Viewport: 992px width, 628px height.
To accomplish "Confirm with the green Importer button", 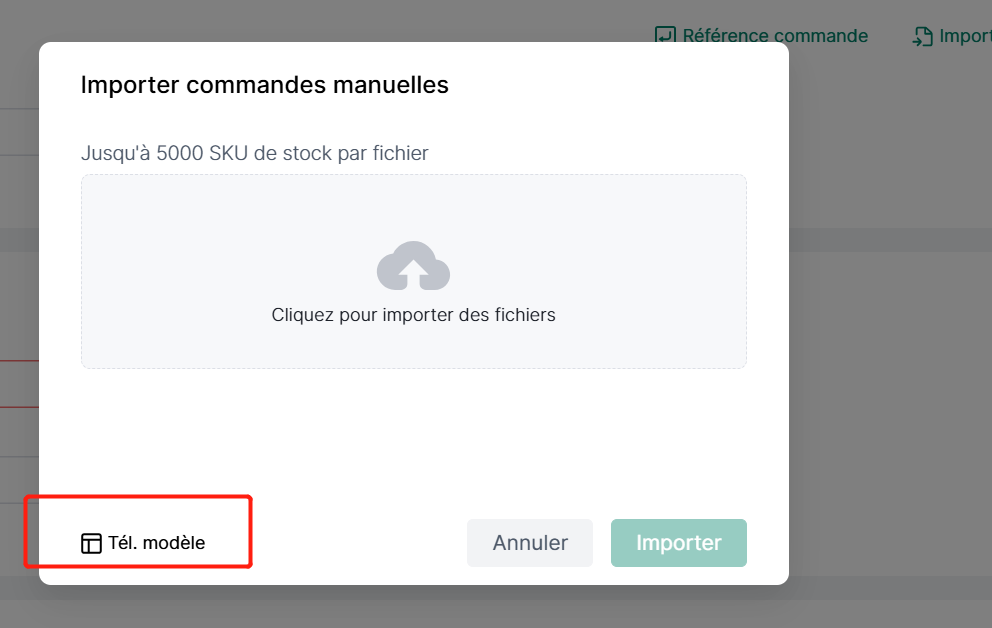I will (678, 543).
